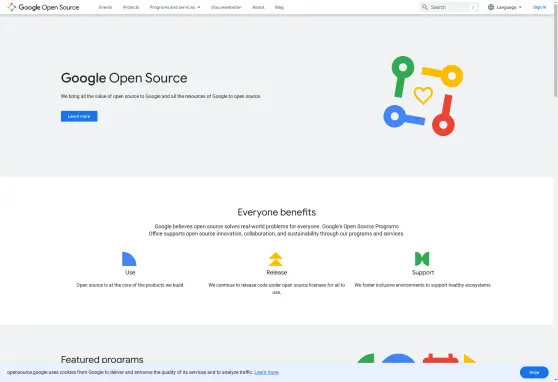The image size is (558, 382).
Task: Click the Learn more blue button
Action: [79, 116]
